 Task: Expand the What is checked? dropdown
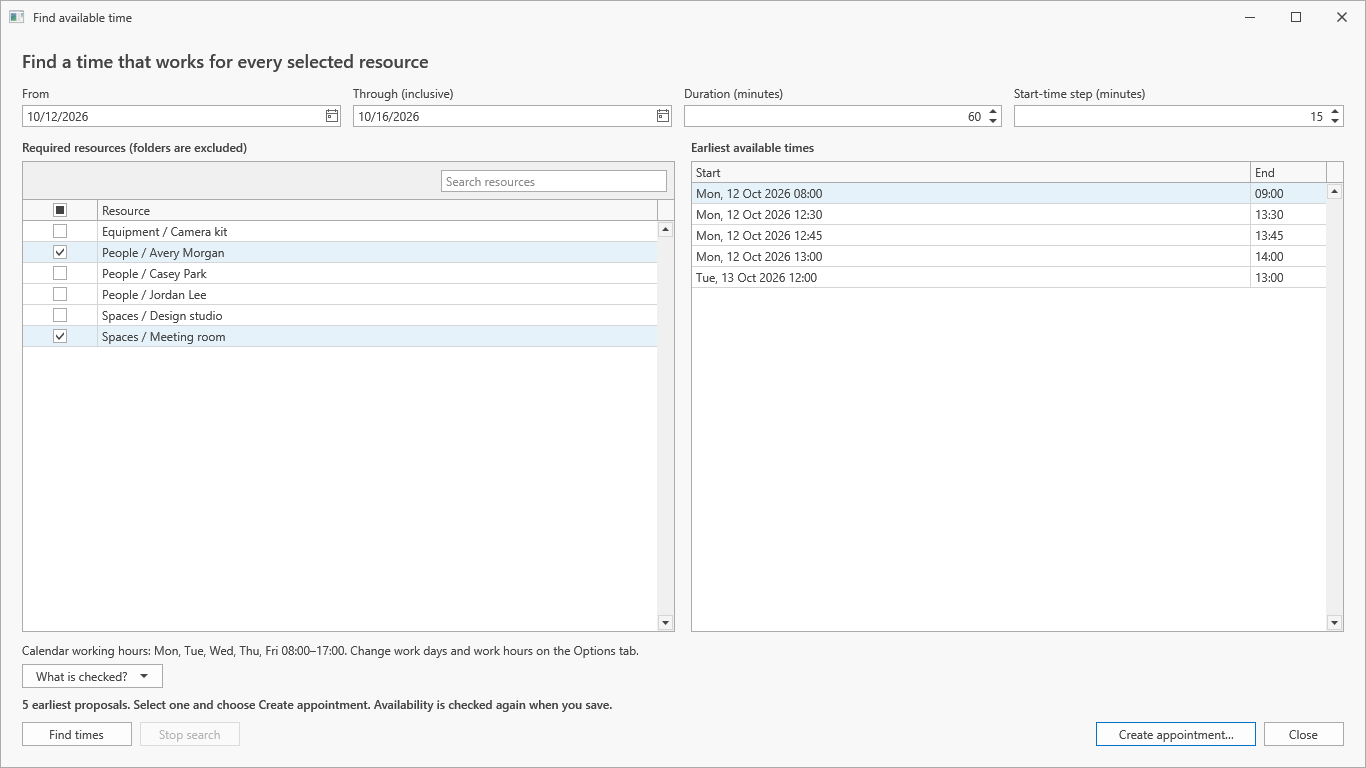[x=92, y=677]
